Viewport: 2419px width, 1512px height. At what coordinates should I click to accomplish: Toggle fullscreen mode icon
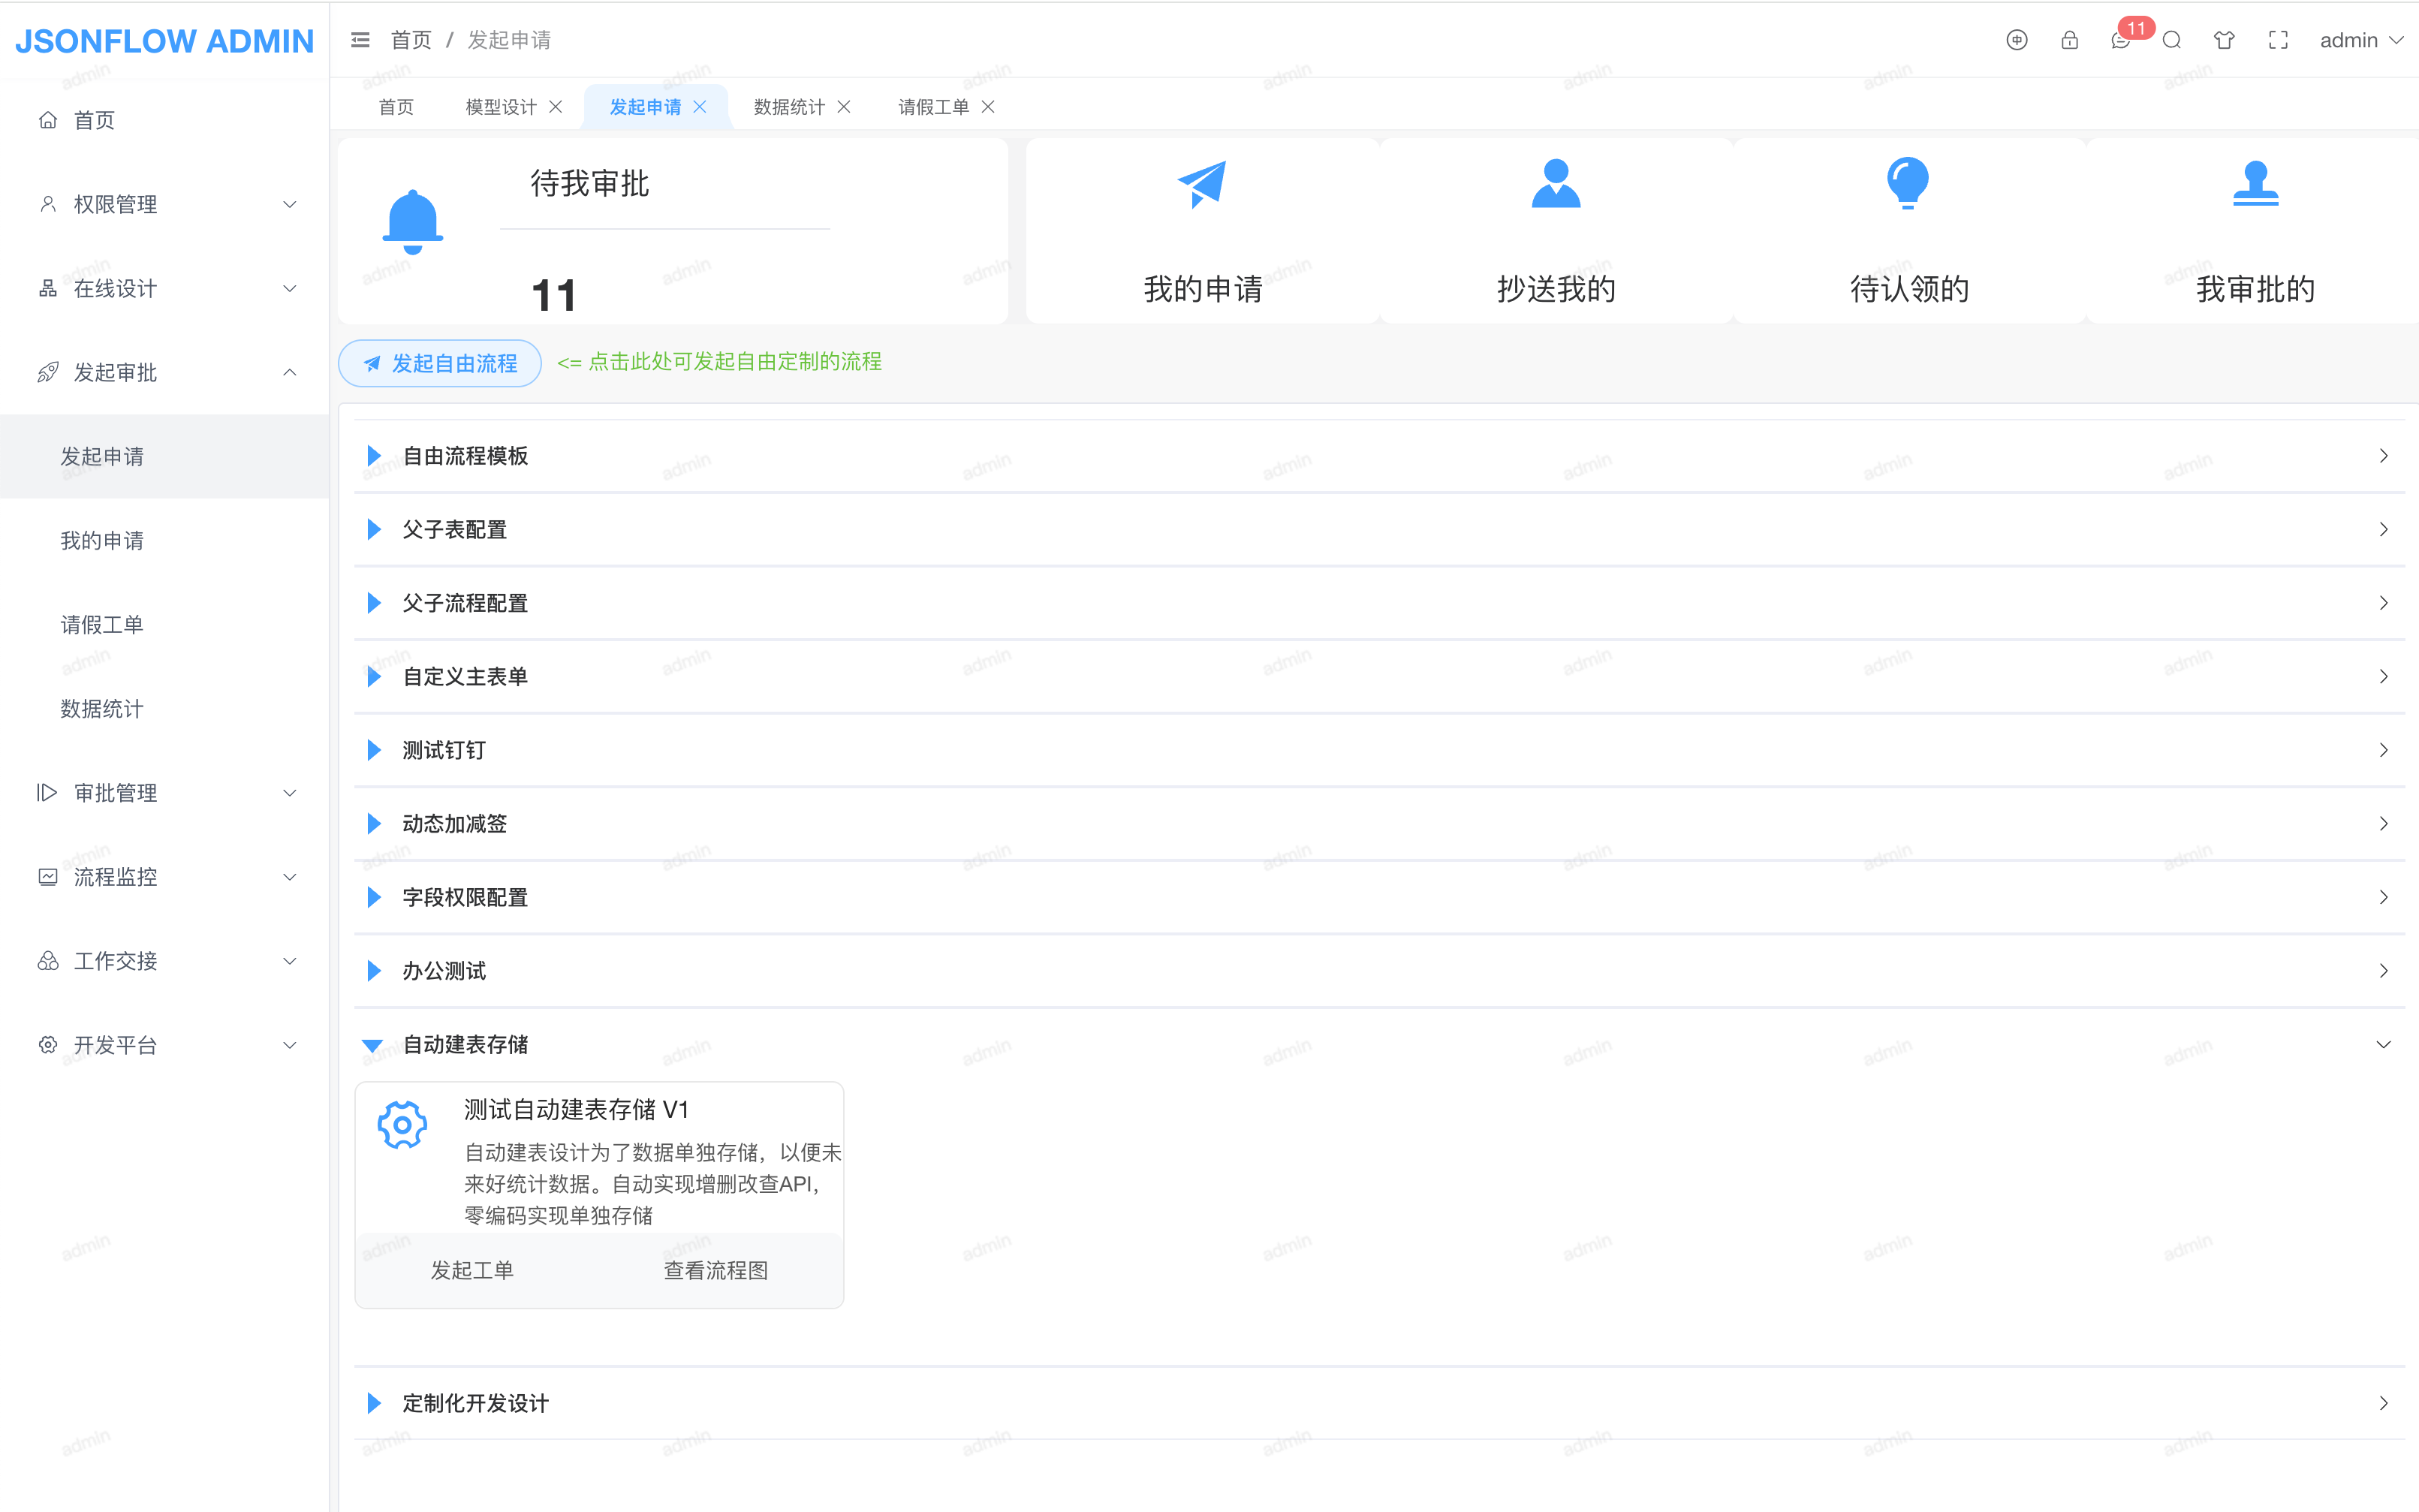click(2278, 40)
